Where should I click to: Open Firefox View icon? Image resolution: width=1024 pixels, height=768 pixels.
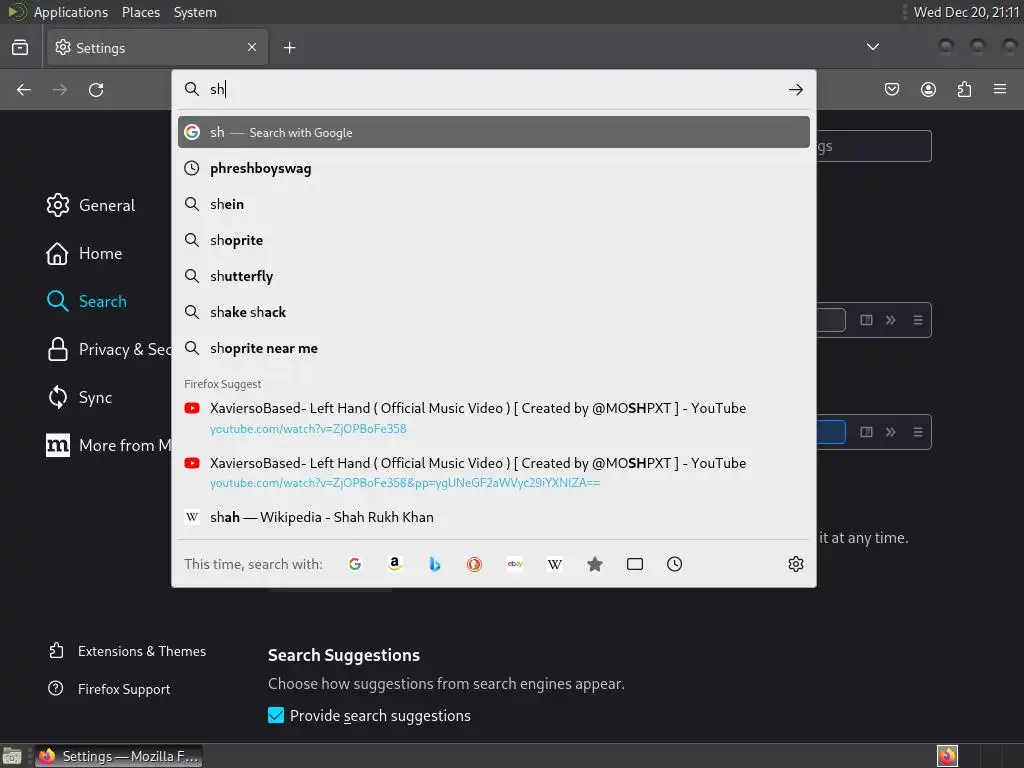pos(20,47)
